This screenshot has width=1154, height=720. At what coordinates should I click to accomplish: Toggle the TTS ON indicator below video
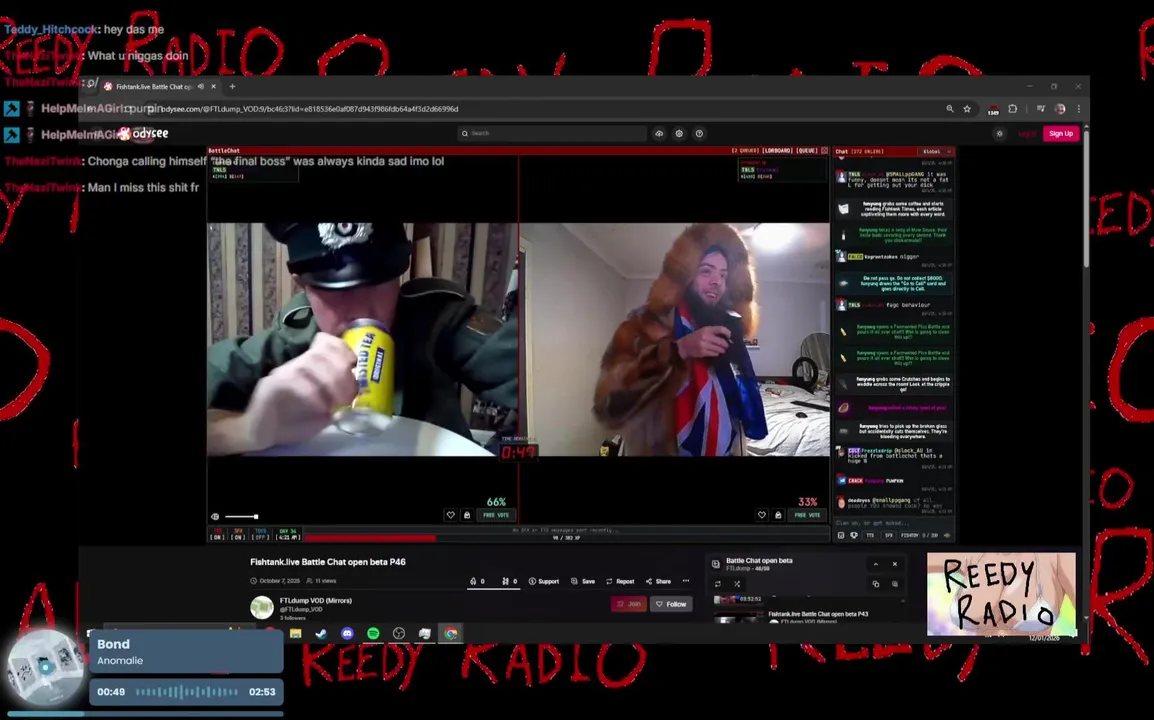(217, 534)
